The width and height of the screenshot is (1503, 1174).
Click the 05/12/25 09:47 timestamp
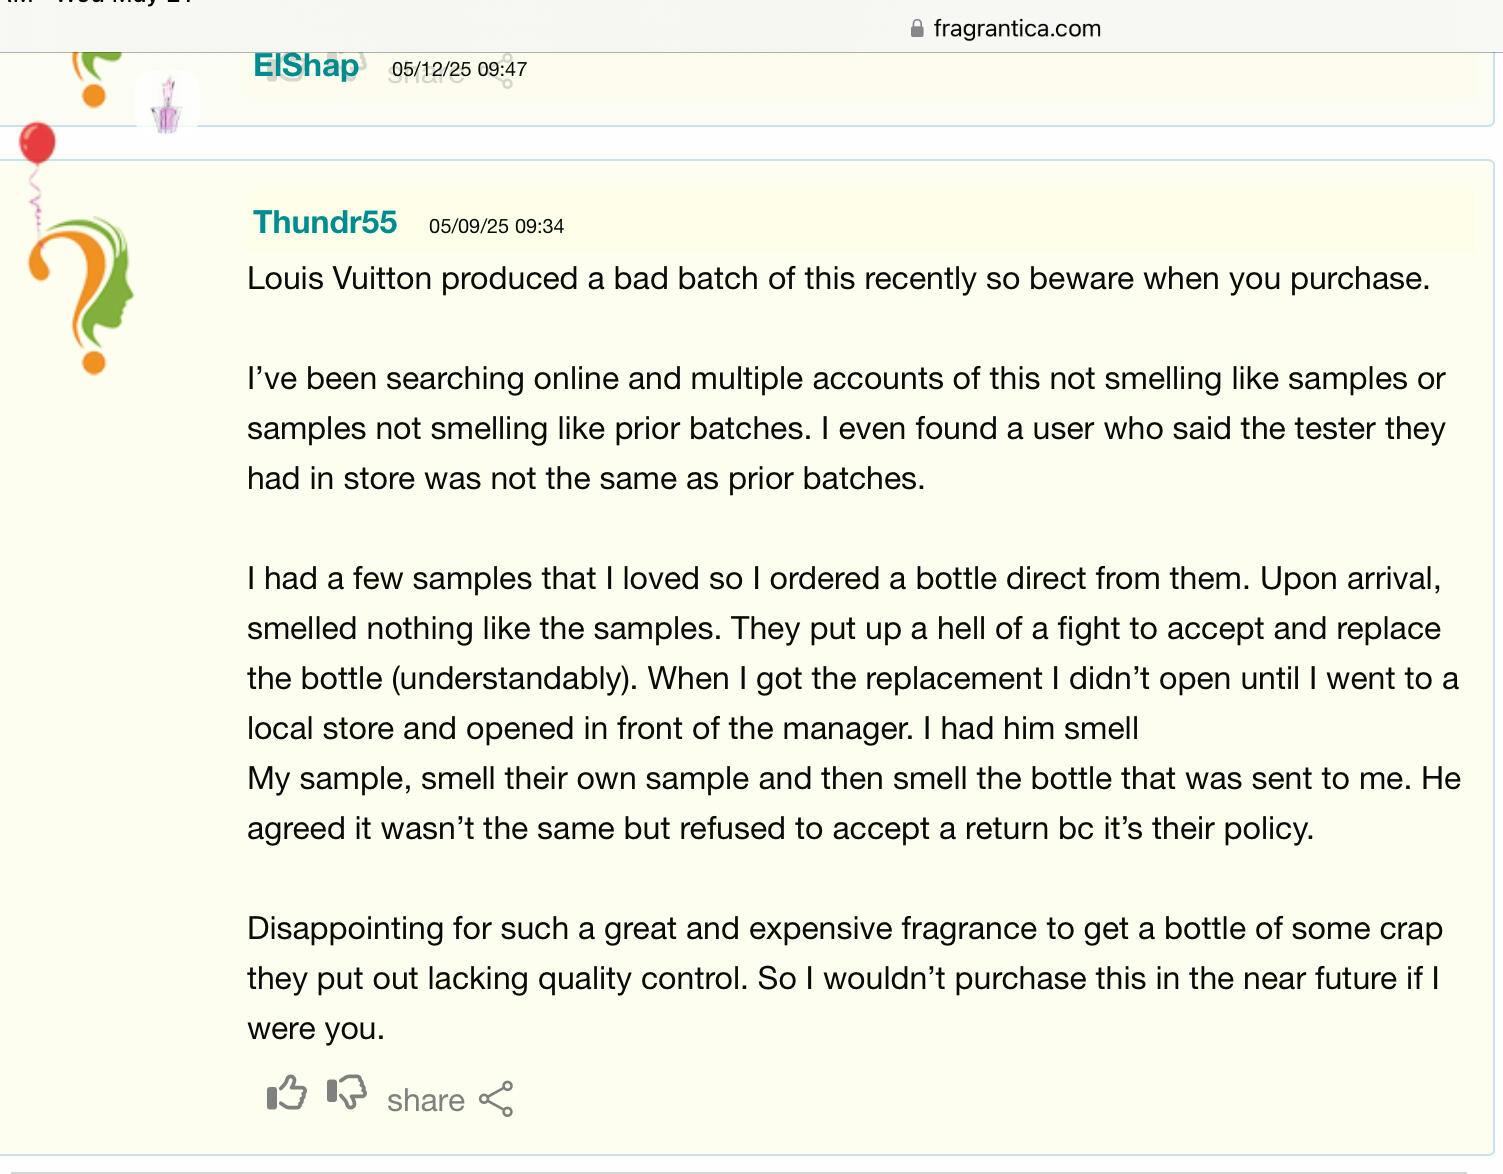coord(459,69)
